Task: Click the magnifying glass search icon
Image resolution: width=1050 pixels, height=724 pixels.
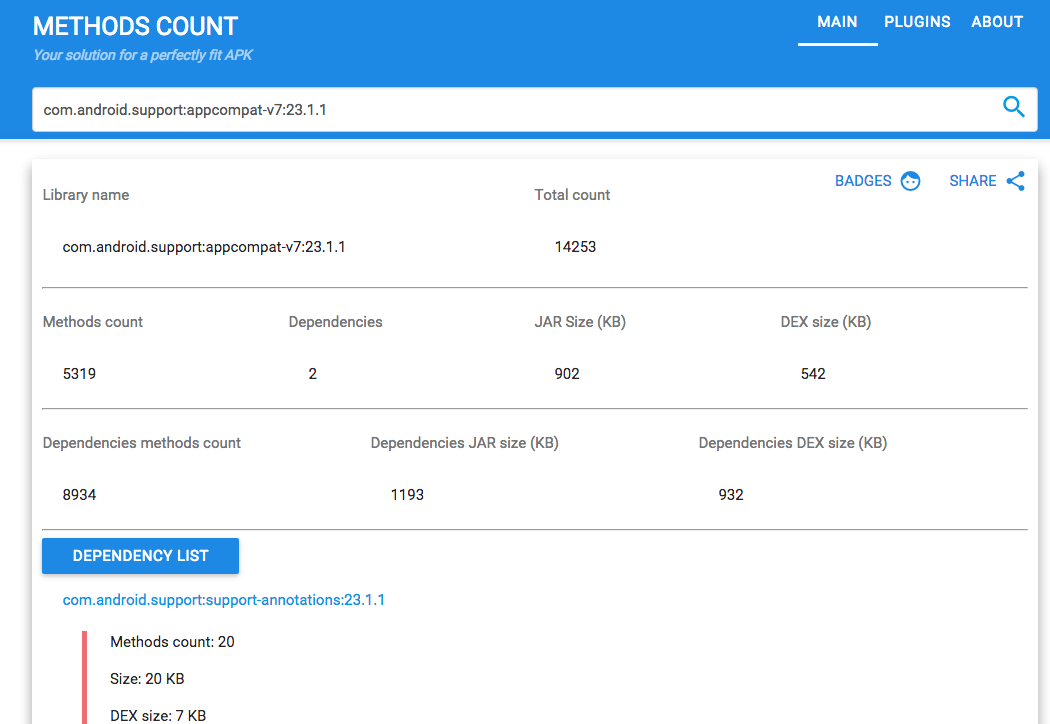Action: [1013, 108]
